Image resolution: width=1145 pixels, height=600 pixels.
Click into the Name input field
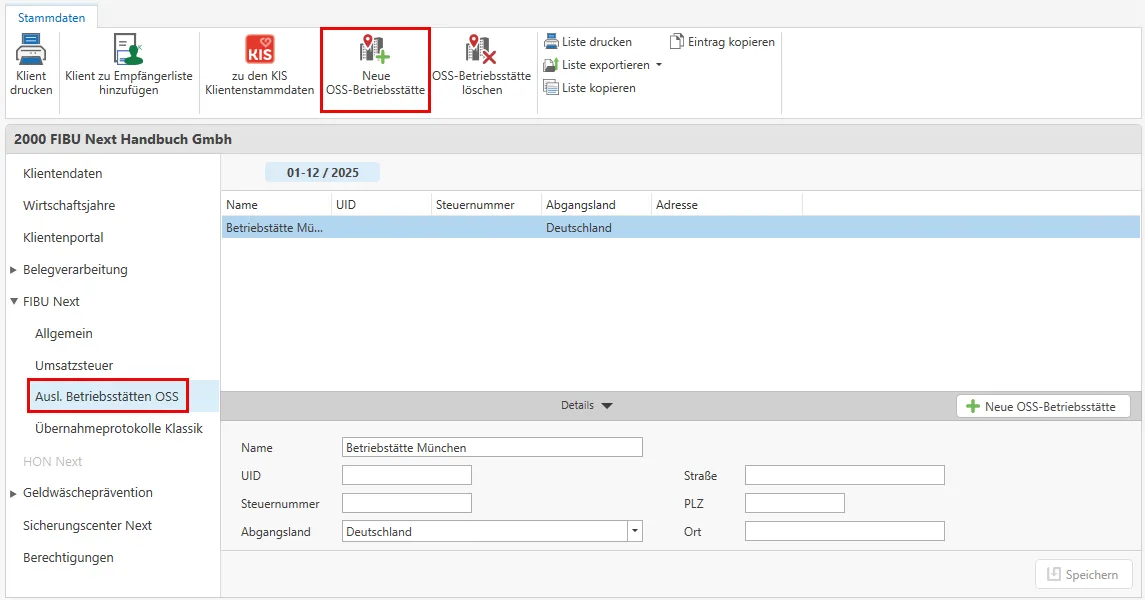pyautogui.click(x=492, y=447)
